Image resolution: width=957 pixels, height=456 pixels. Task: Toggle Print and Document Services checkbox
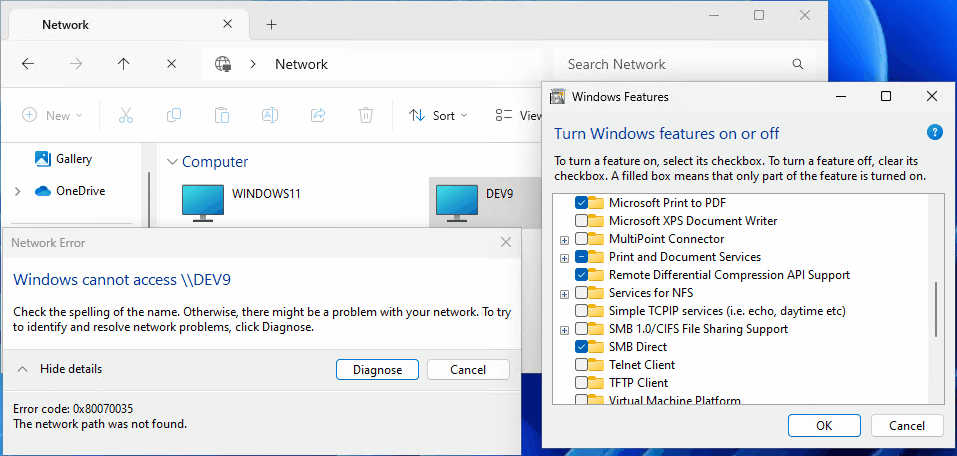[581, 256]
